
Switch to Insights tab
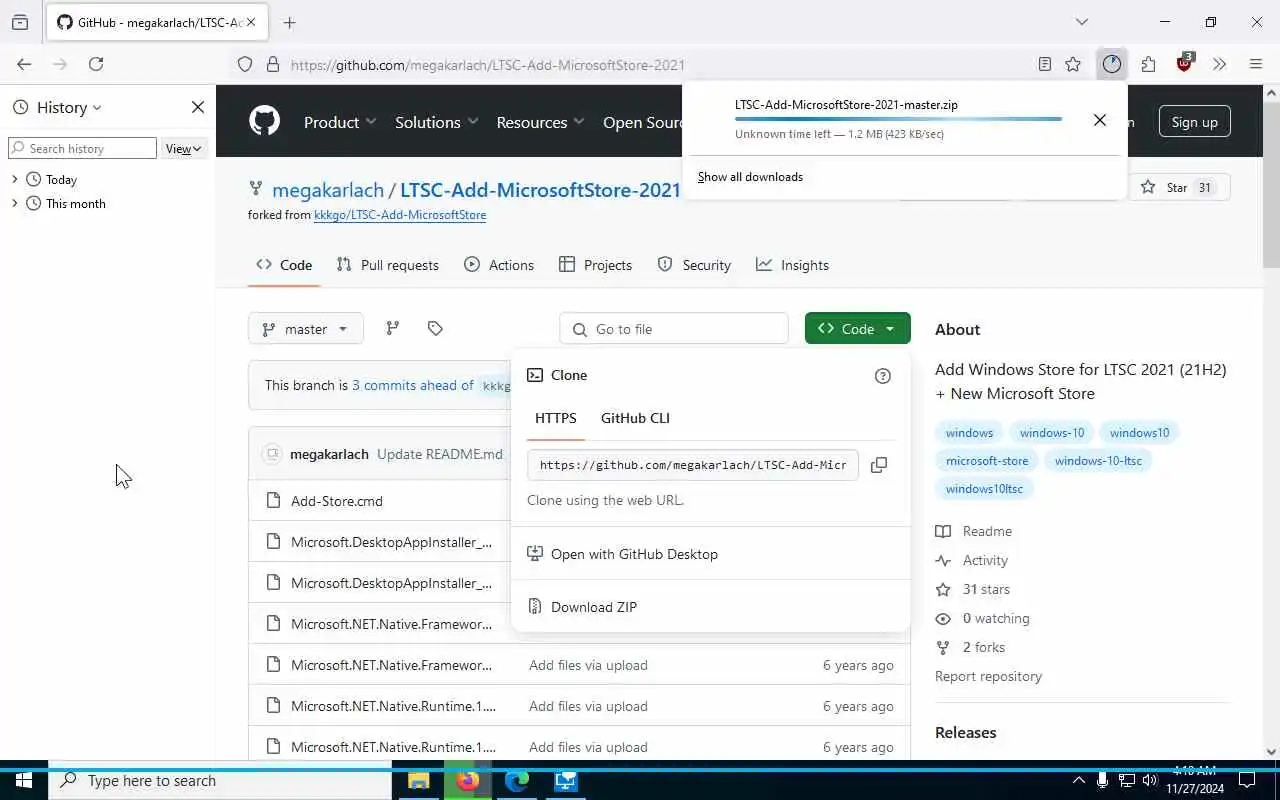tap(793, 265)
